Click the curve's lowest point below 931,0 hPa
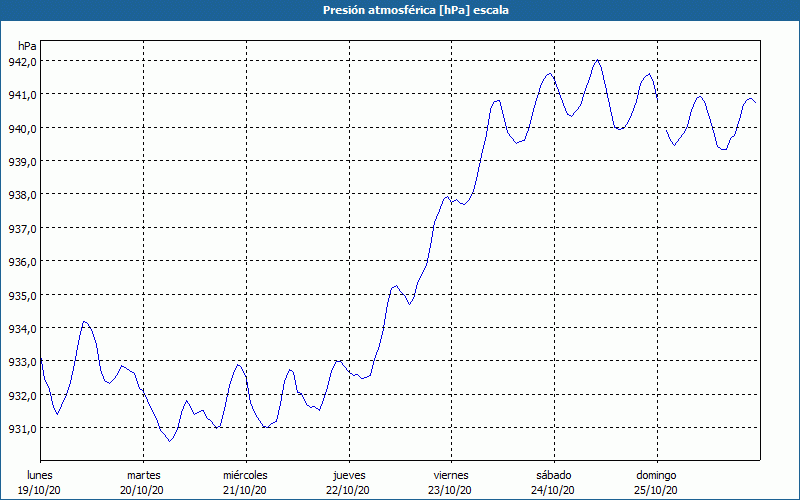The height and width of the screenshot is (500, 800). (170, 441)
